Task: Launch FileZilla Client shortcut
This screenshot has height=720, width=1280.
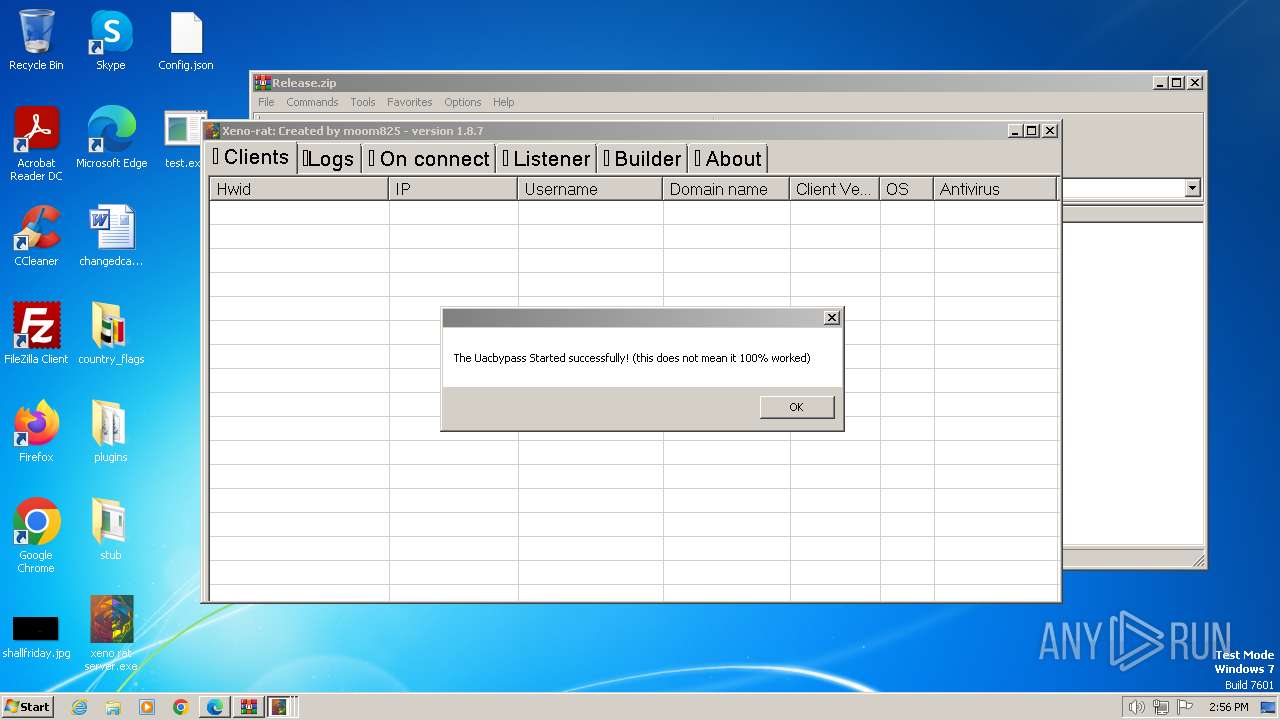Action: (x=36, y=335)
